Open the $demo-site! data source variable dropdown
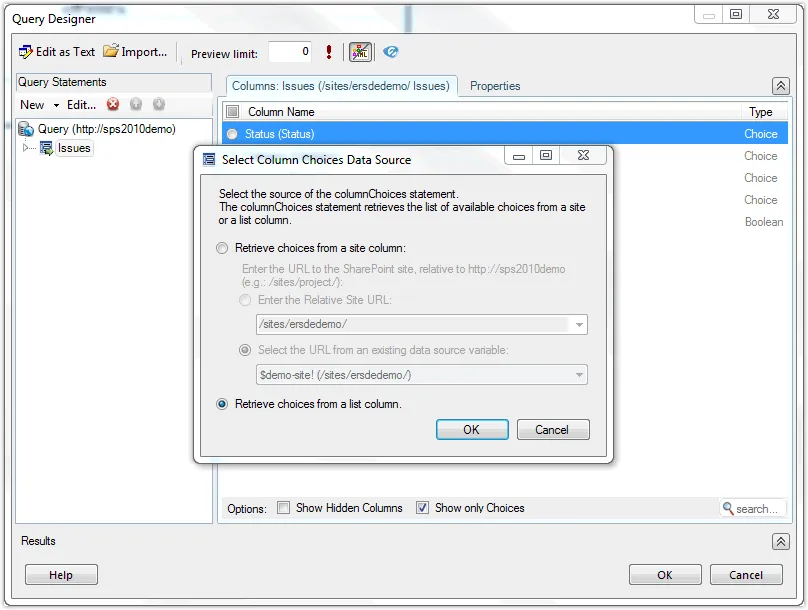The image size is (808, 610). [x=578, y=375]
